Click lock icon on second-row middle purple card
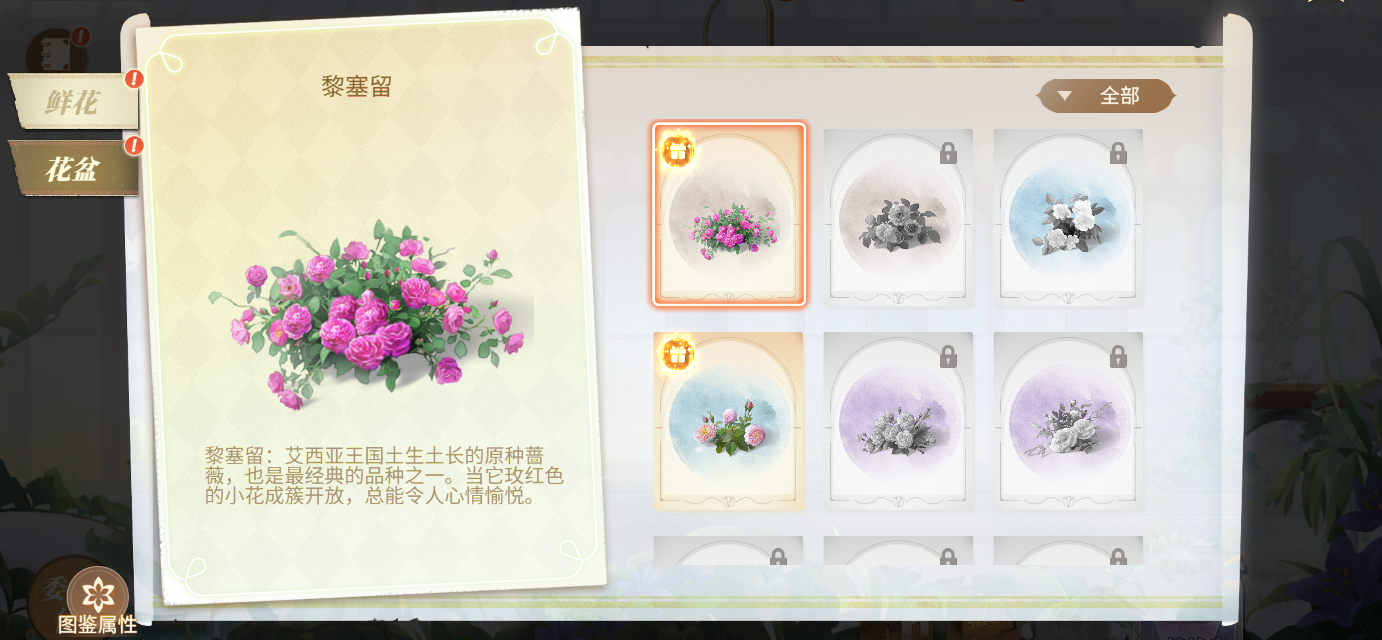The height and width of the screenshot is (640, 1382). 948,356
